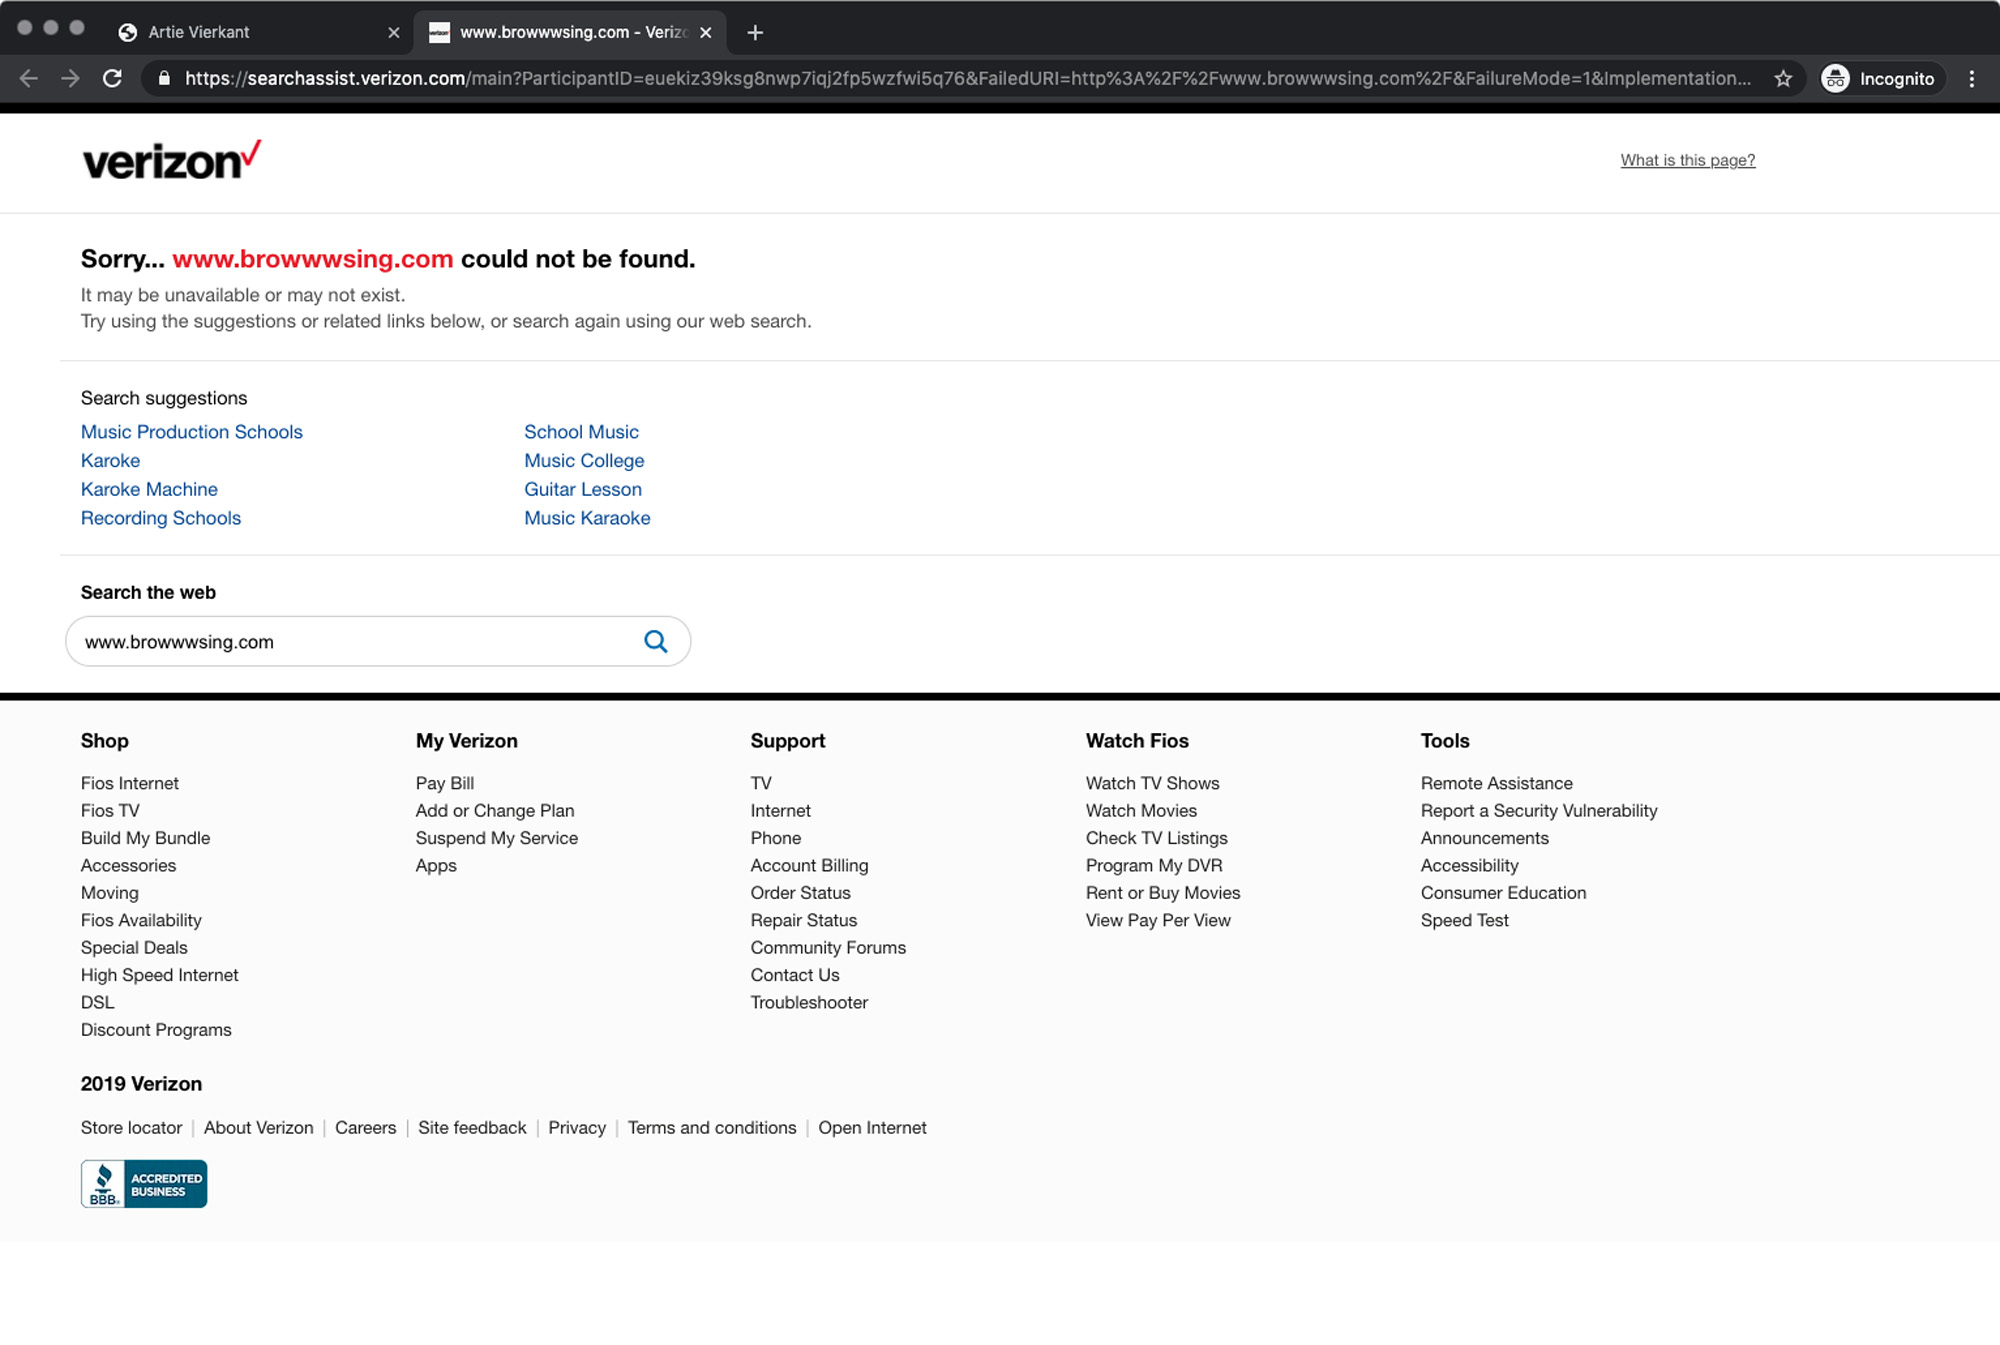This screenshot has height=1345, width=2000.
Task: Reload the page with the refresh icon
Action: pos(112,78)
